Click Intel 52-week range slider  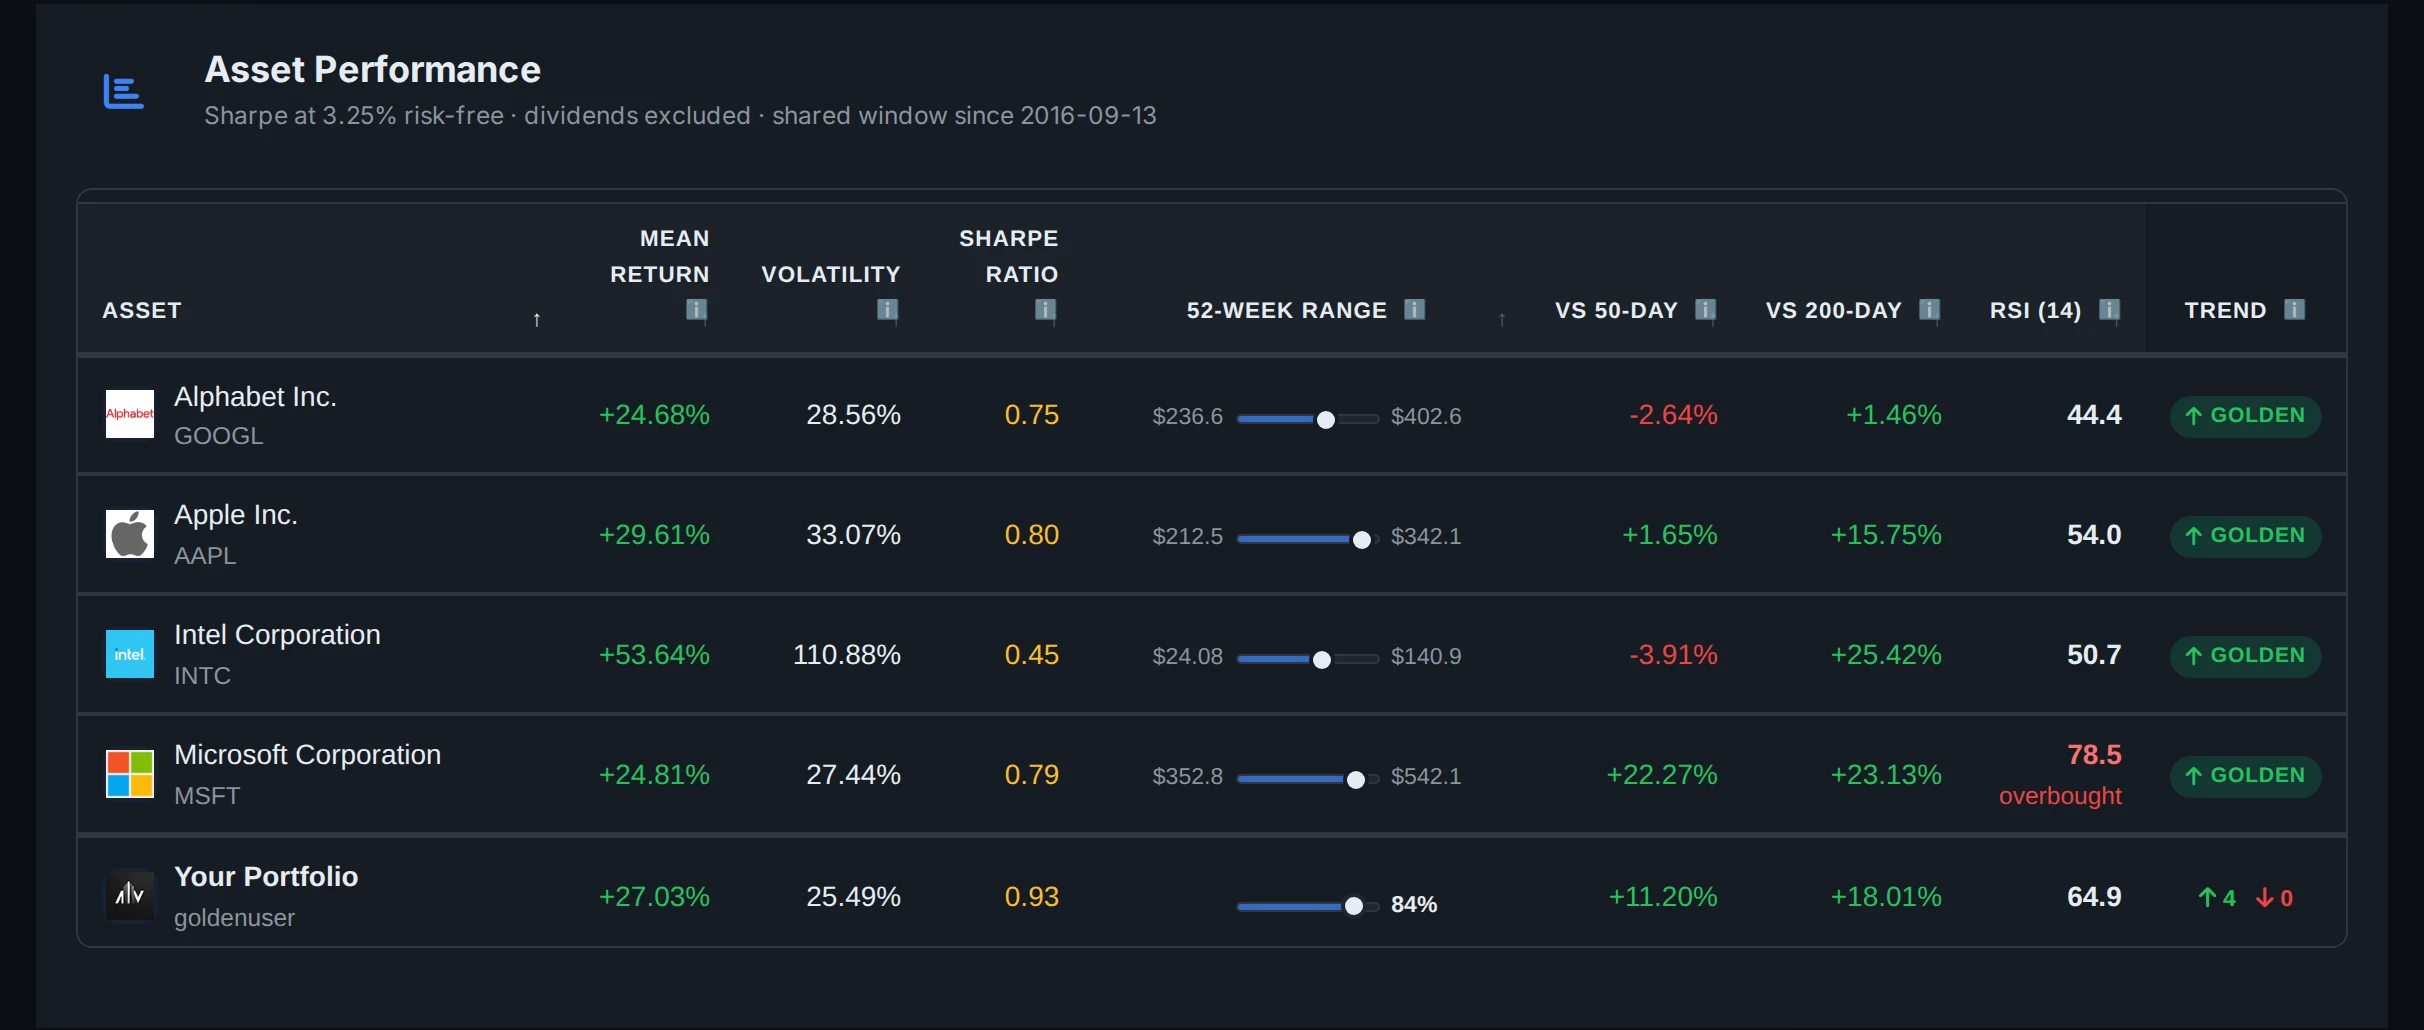(1308, 659)
